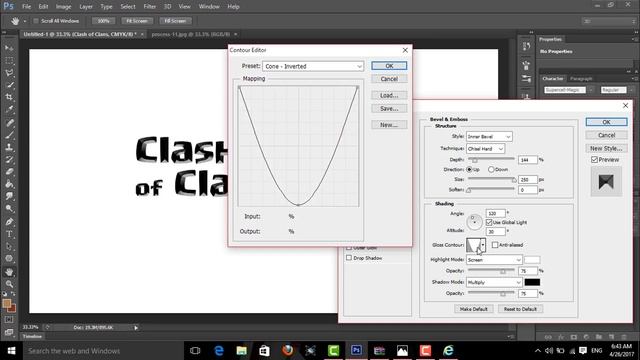The width and height of the screenshot is (640, 360).
Task: Open the bevel Style dropdown
Action: click(489, 136)
